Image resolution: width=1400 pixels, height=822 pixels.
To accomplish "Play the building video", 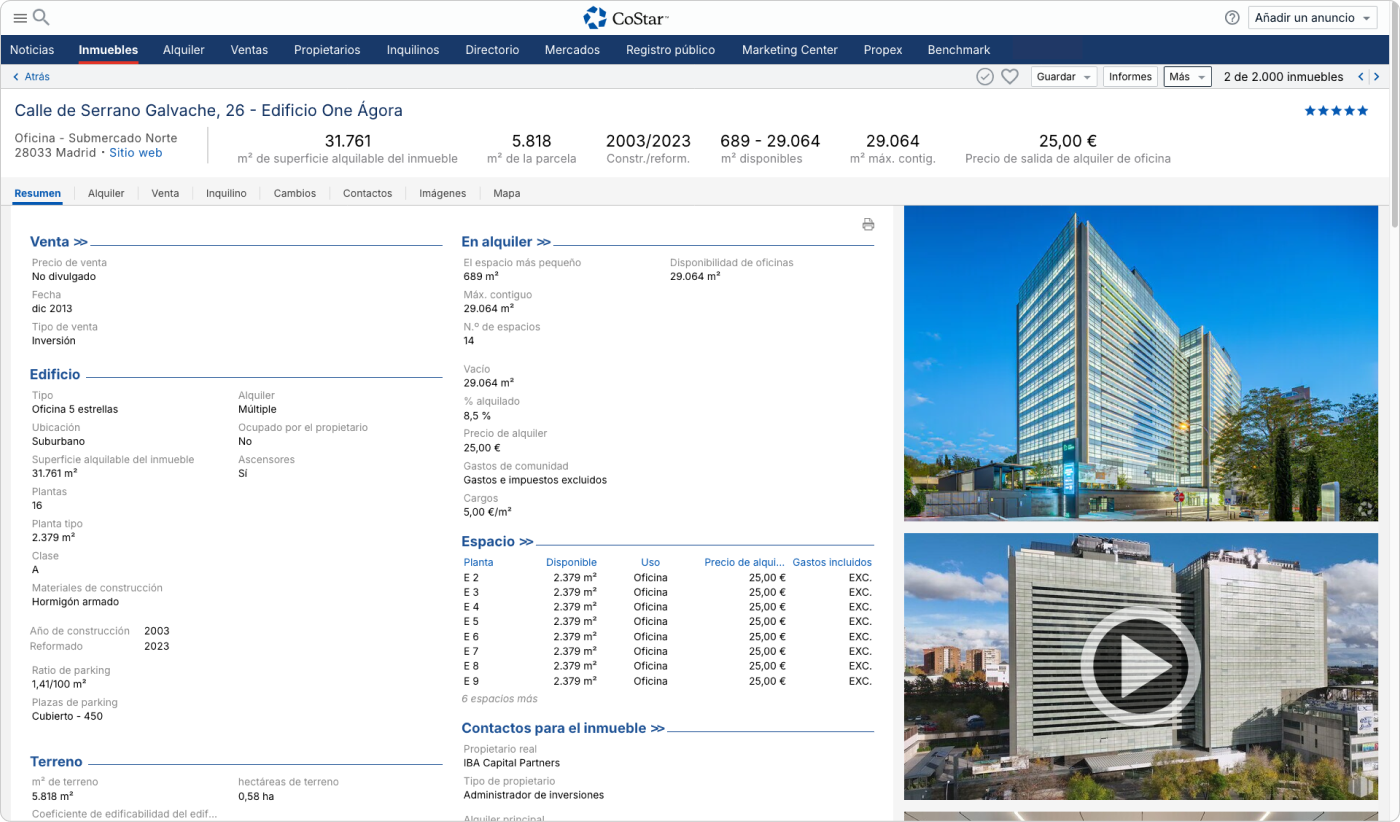I will click(1140, 666).
